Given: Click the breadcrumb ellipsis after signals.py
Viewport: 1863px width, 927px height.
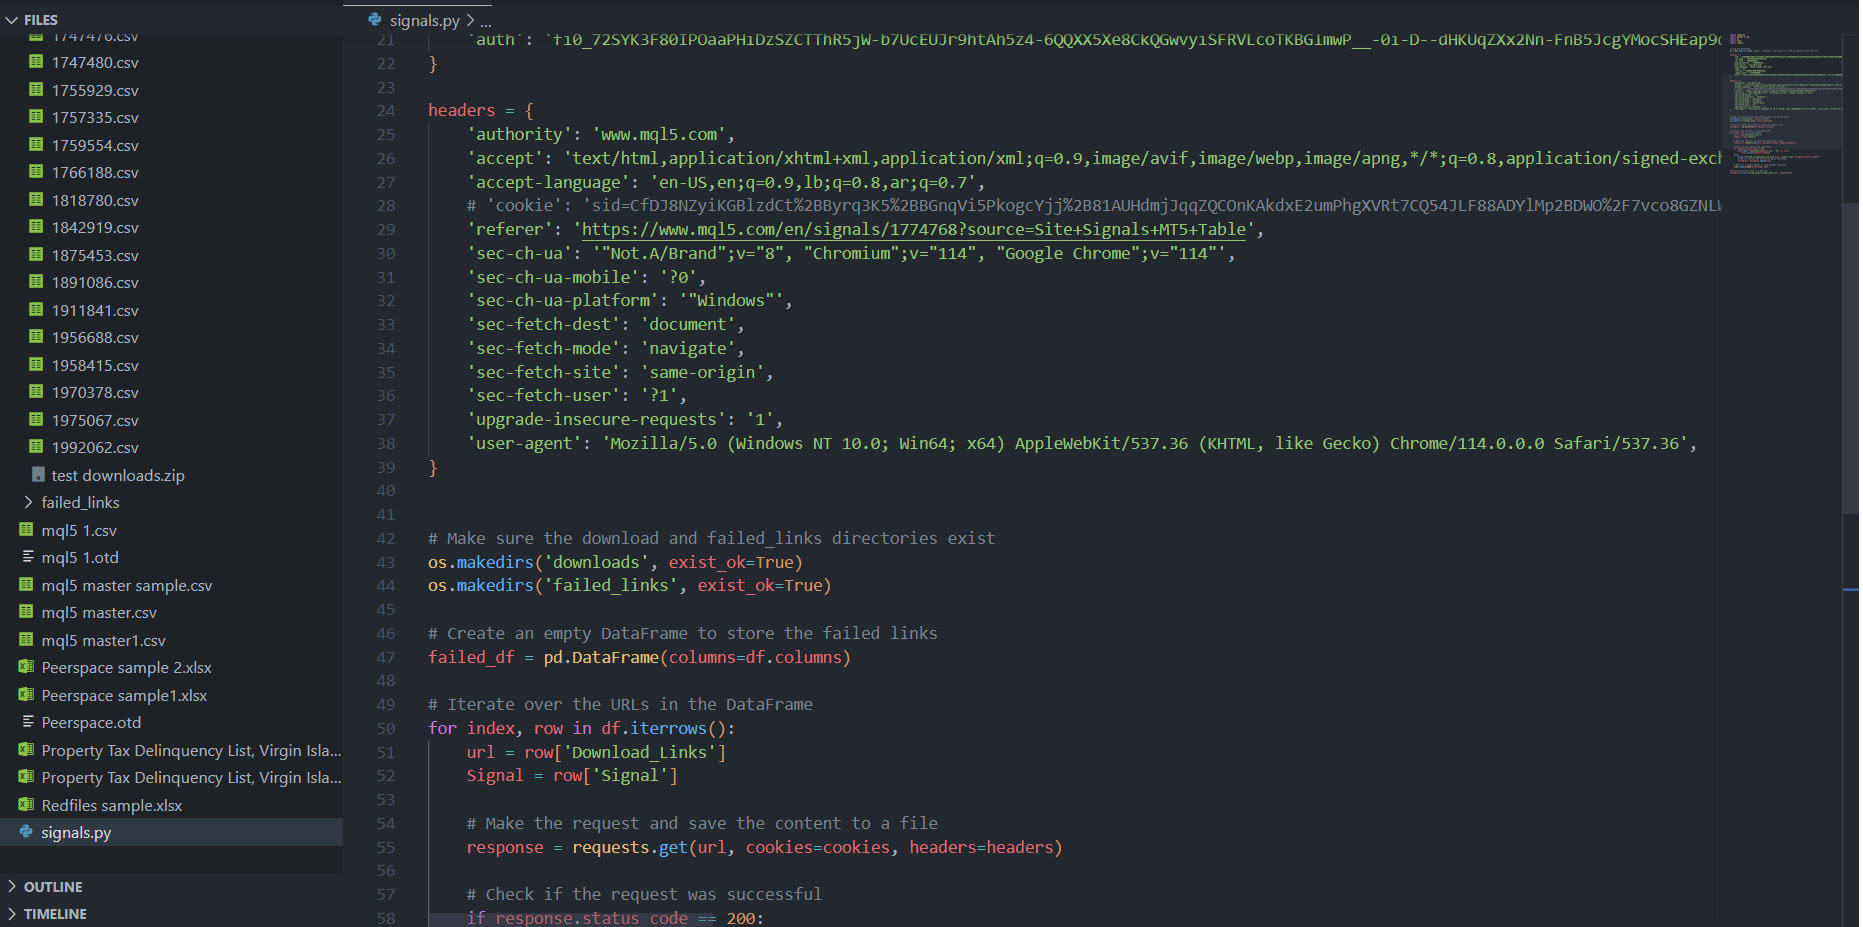Looking at the screenshot, I should [485, 21].
